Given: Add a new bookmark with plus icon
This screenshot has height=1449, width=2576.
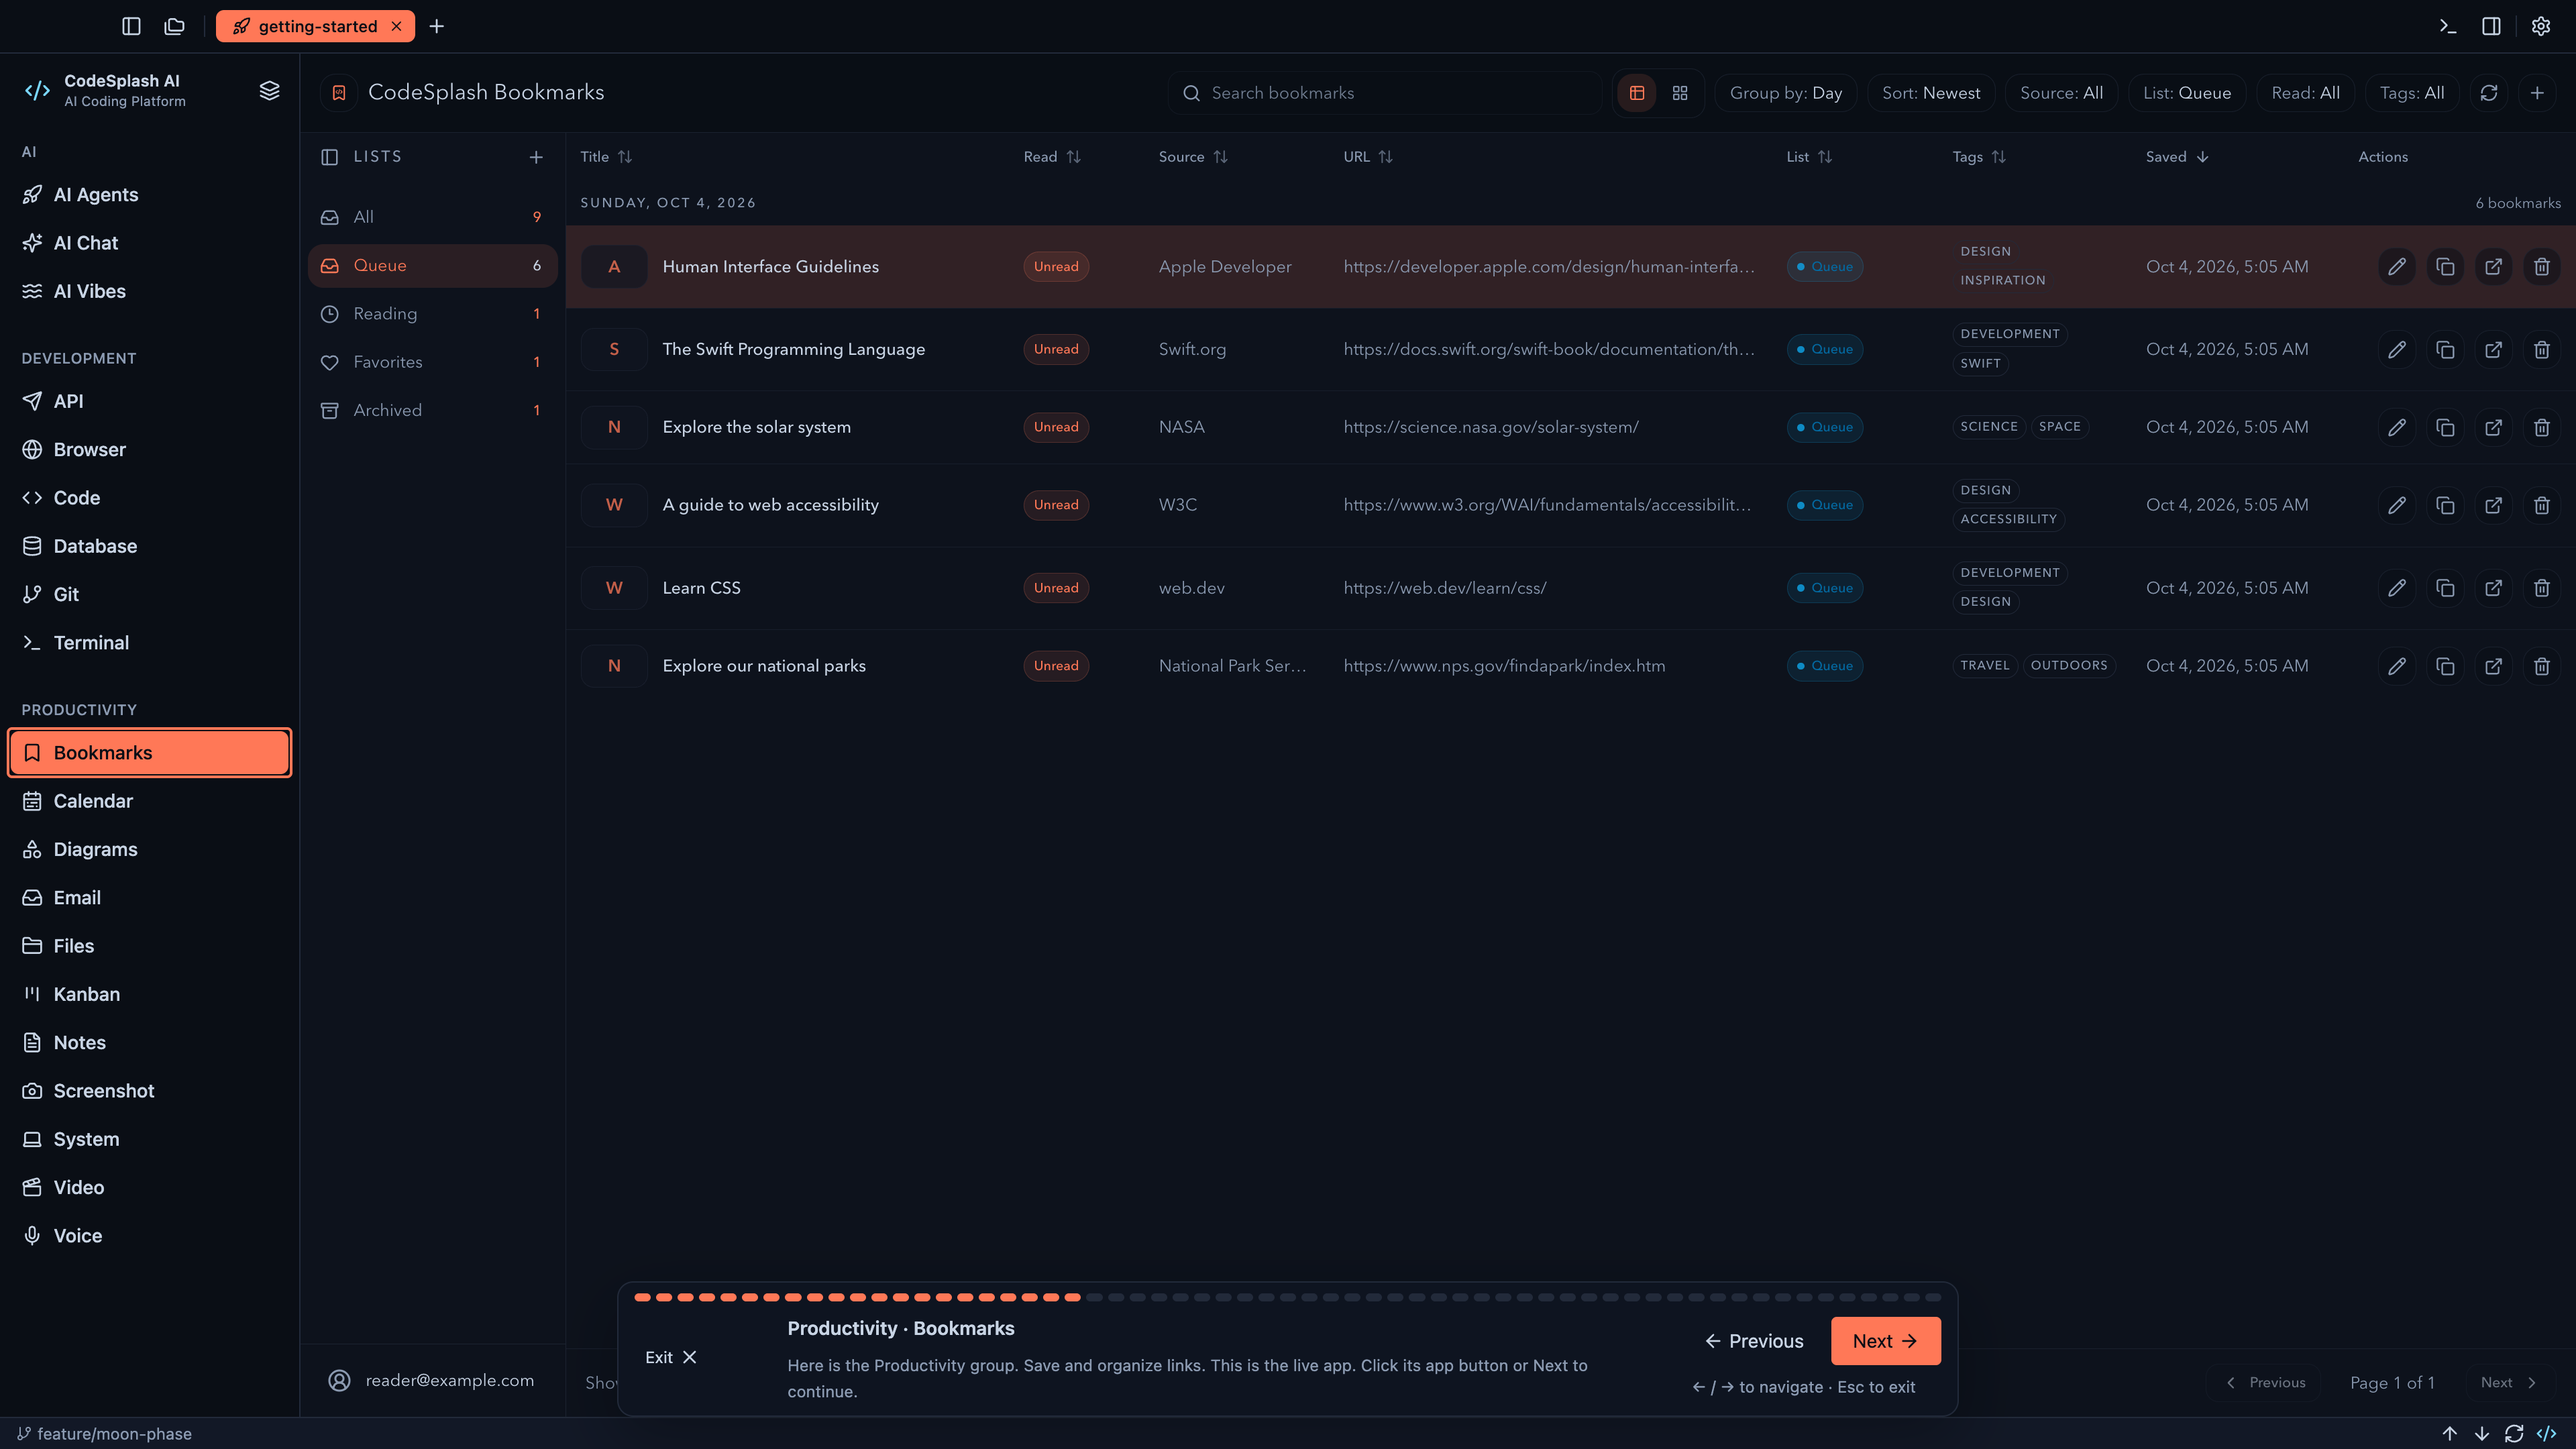Looking at the screenshot, I should tap(2537, 93).
